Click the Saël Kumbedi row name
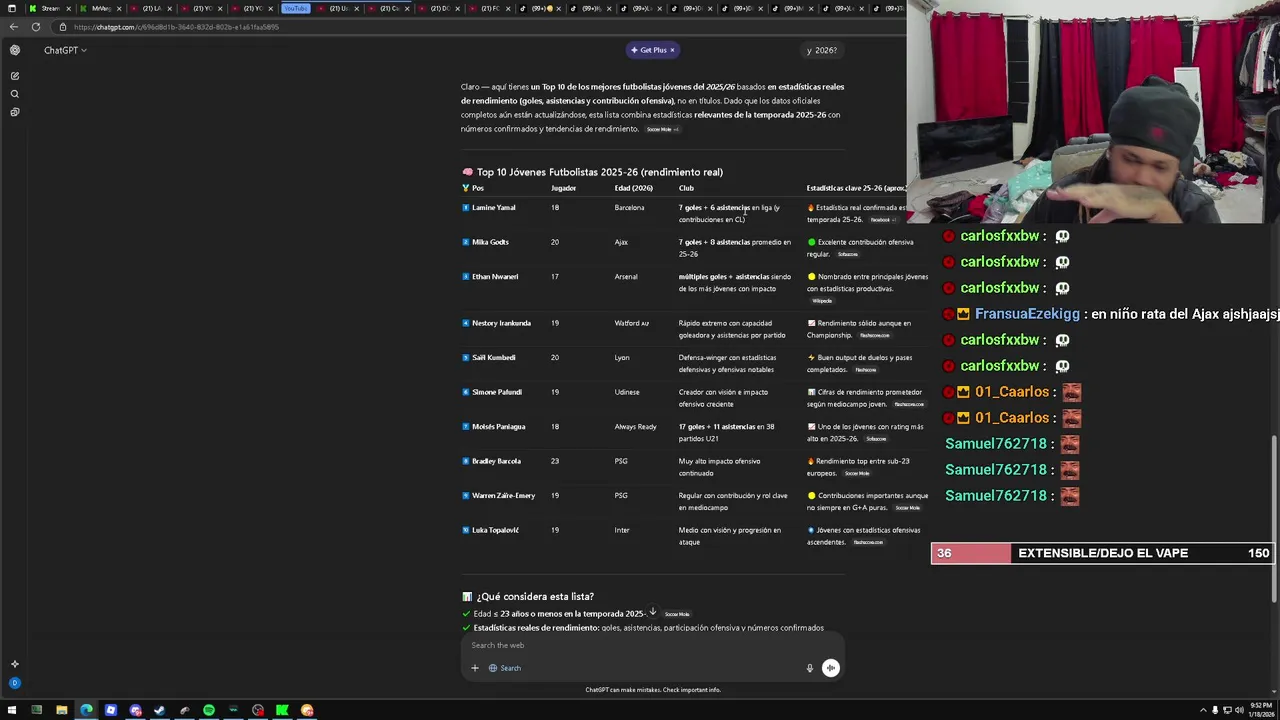 pyautogui.click(x=494, y=358)
